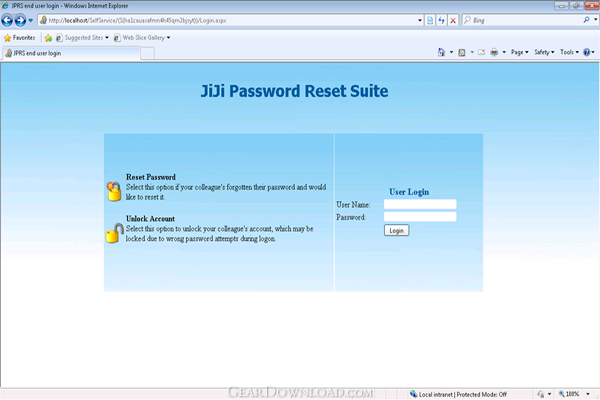The width and height of the screenshot is (600, 400).
Task: Print the page
Action: 494,52
